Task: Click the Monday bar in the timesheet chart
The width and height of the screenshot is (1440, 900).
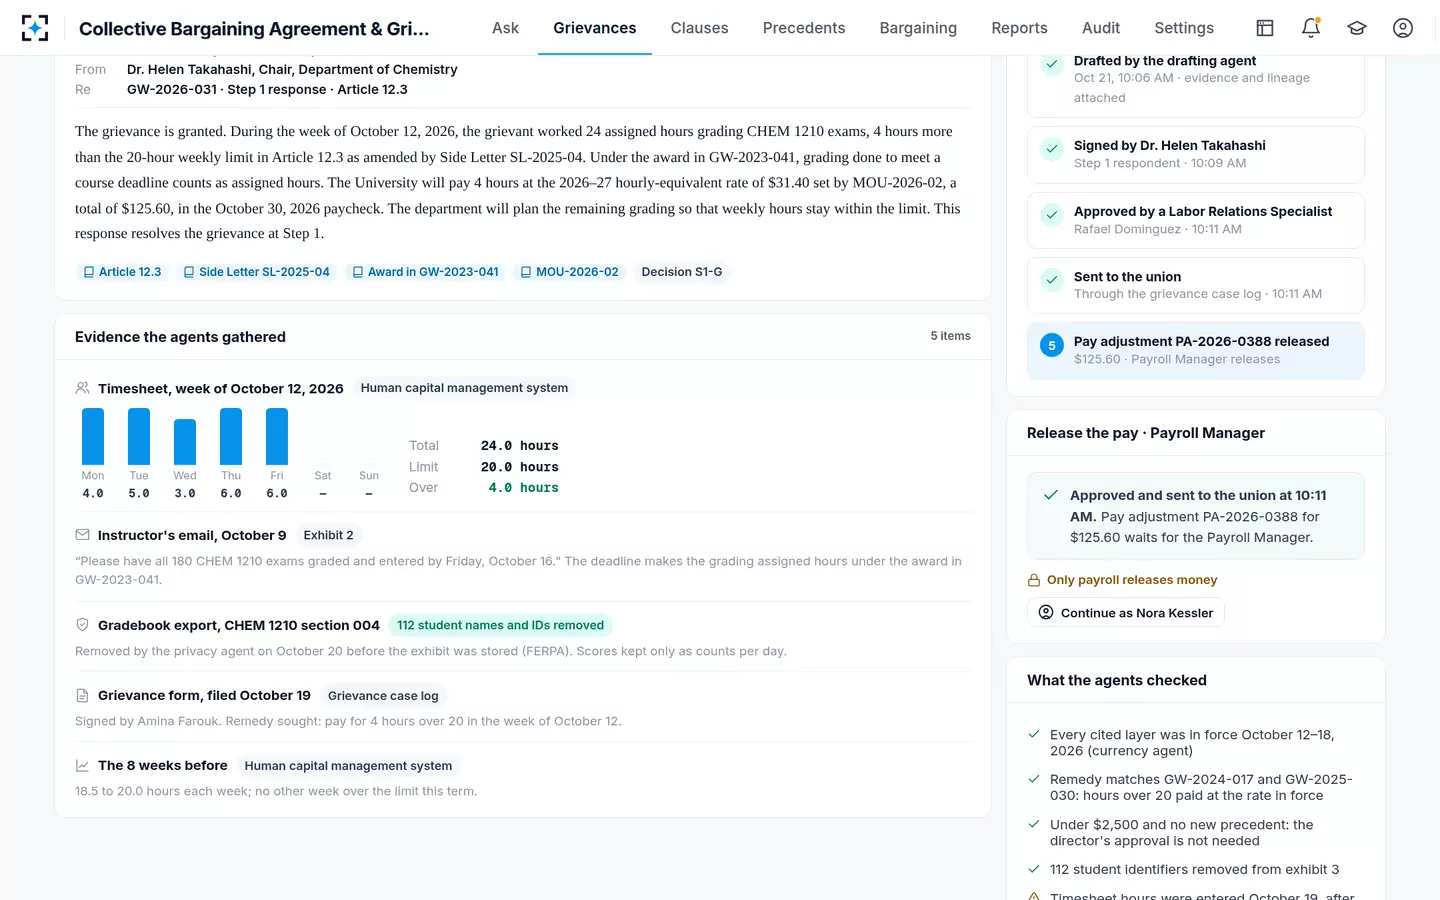Action: pyautogui.click(x=93, y=436)
